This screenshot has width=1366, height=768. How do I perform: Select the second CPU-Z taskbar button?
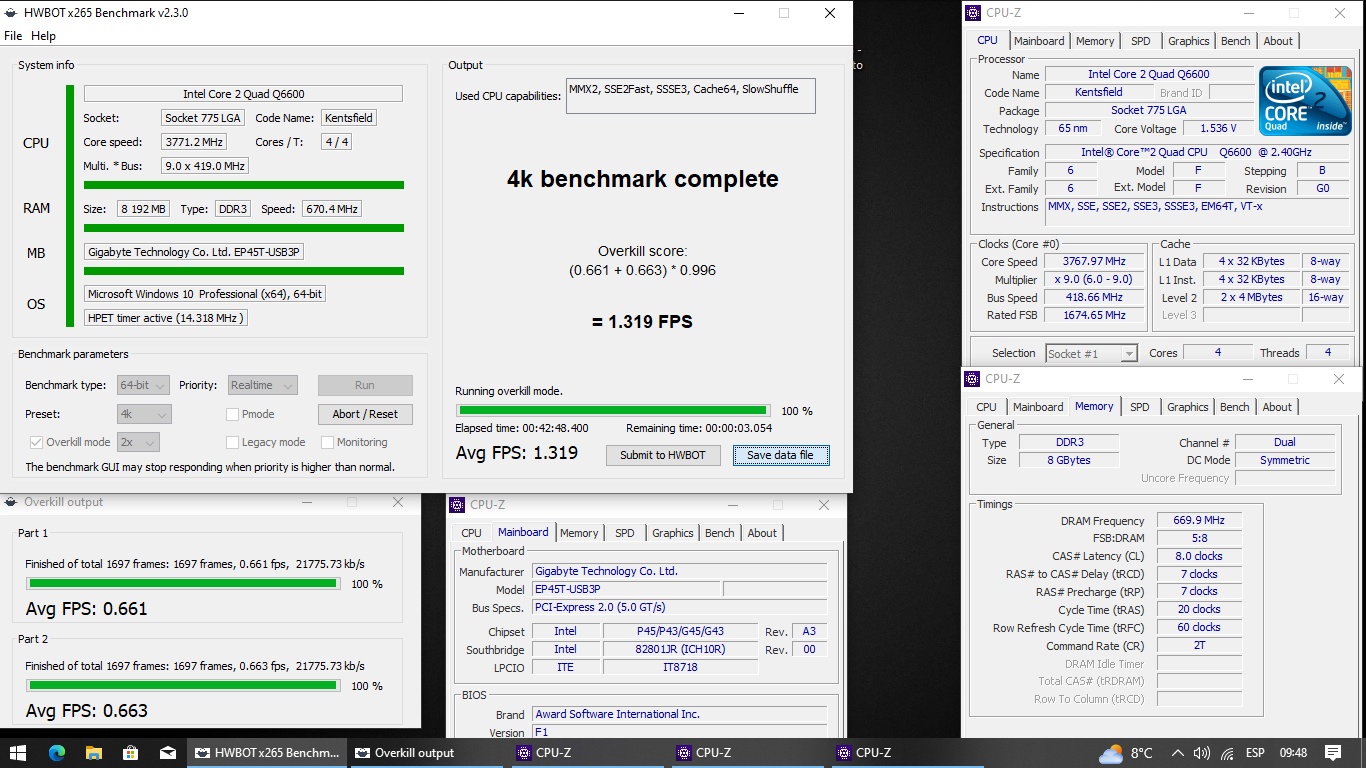748,753
